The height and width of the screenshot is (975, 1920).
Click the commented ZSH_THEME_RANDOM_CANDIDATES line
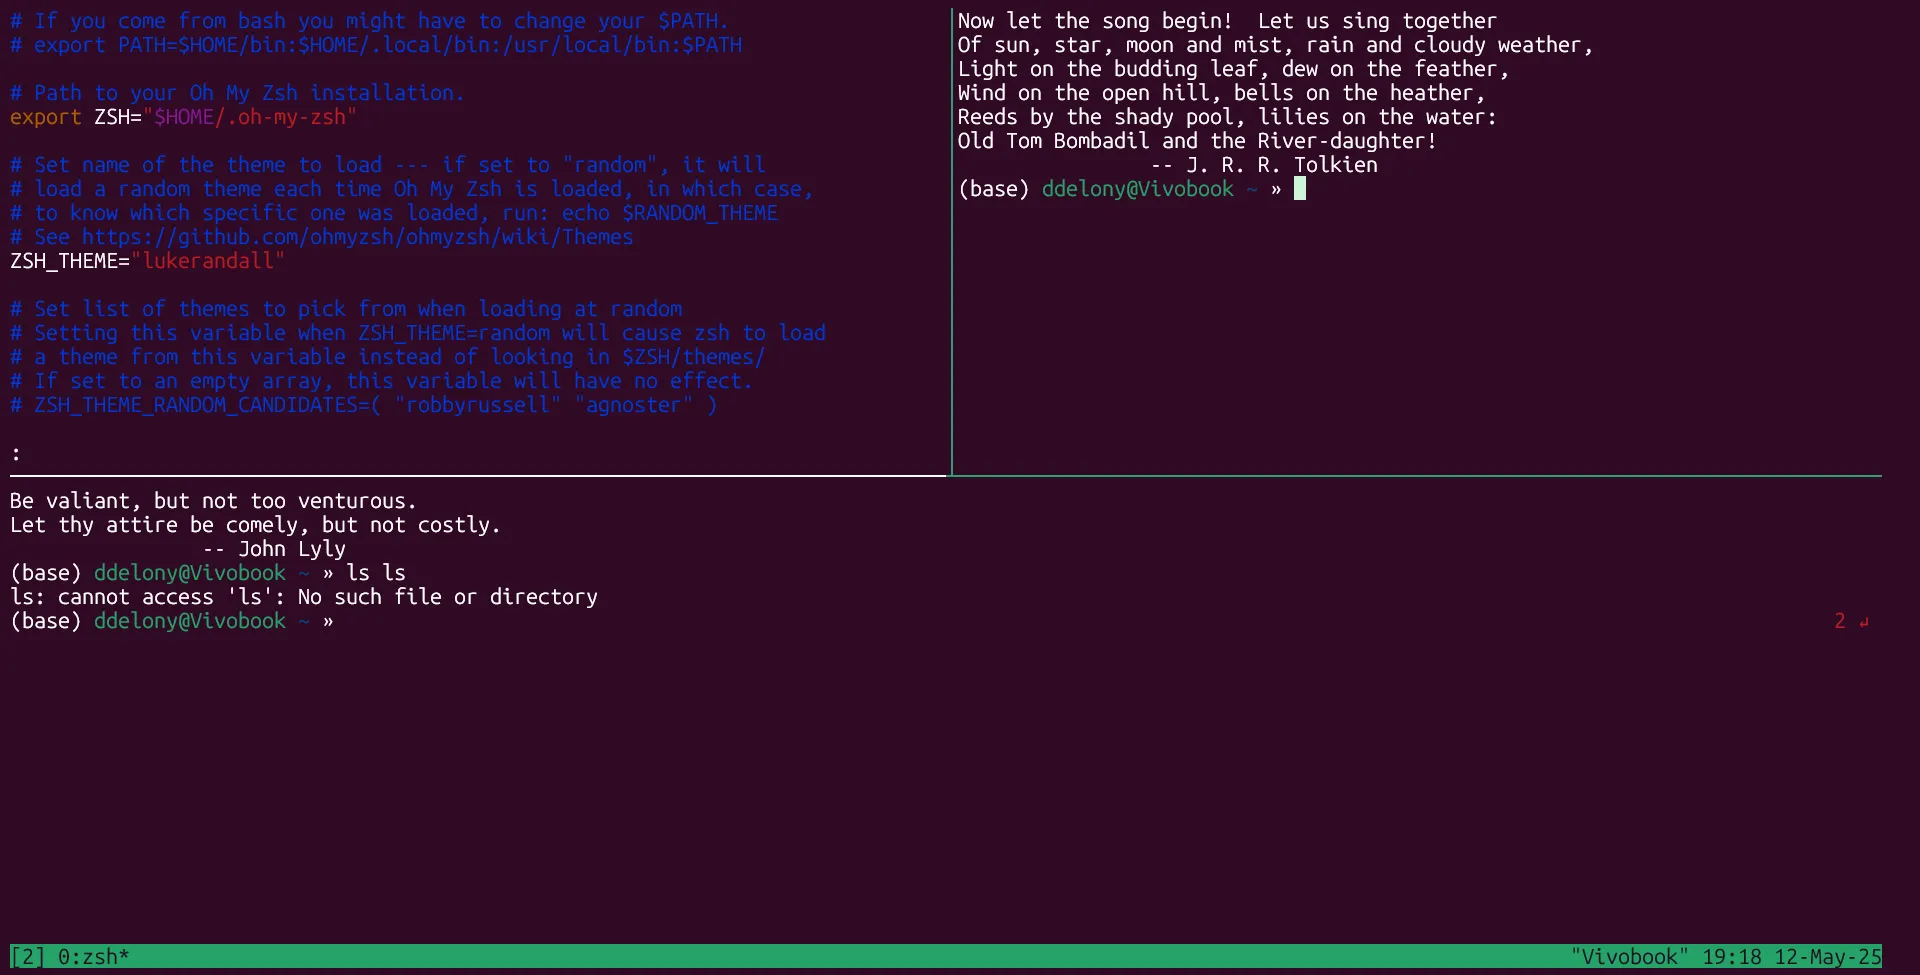tap(362, 405)
